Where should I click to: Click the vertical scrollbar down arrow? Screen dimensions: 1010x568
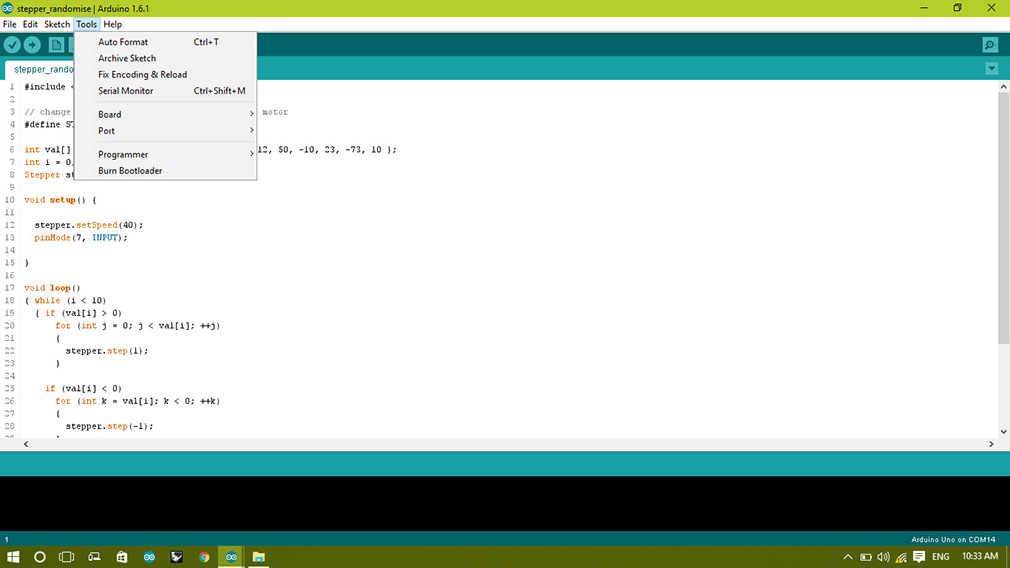pyautogui.click(x=1004, y=432)
